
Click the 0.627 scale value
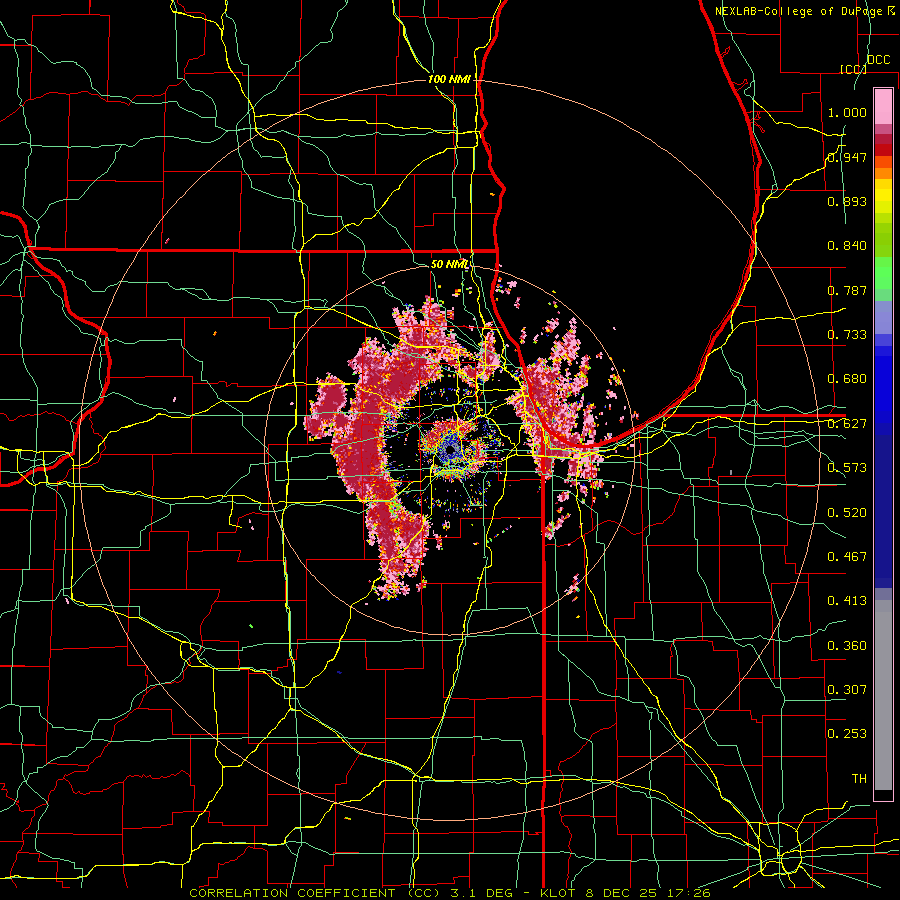click(x=847, y=424)
